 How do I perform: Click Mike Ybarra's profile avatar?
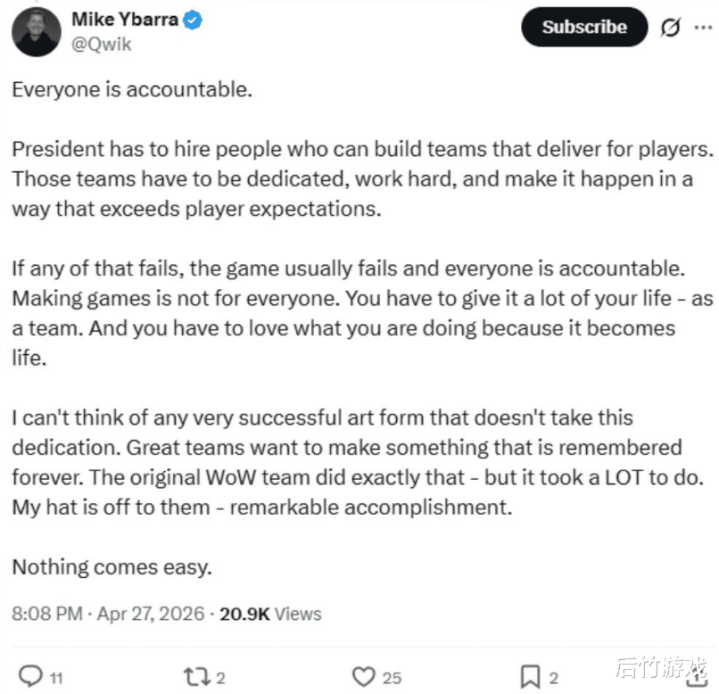37,31
